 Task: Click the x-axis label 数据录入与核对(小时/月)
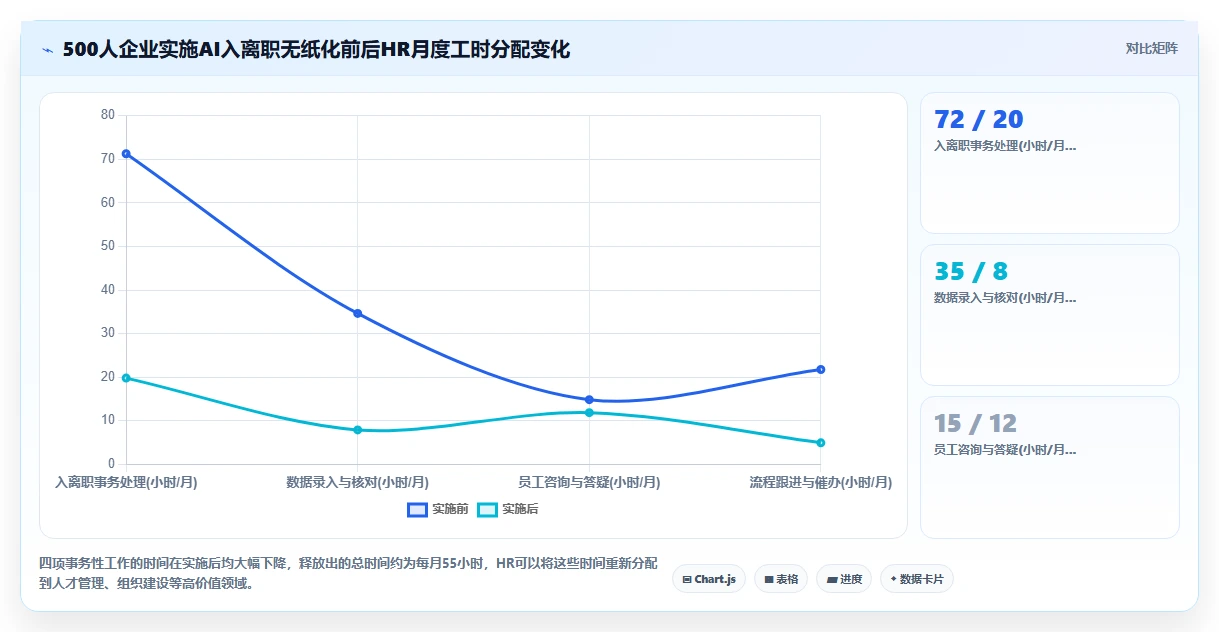(357, 482)
